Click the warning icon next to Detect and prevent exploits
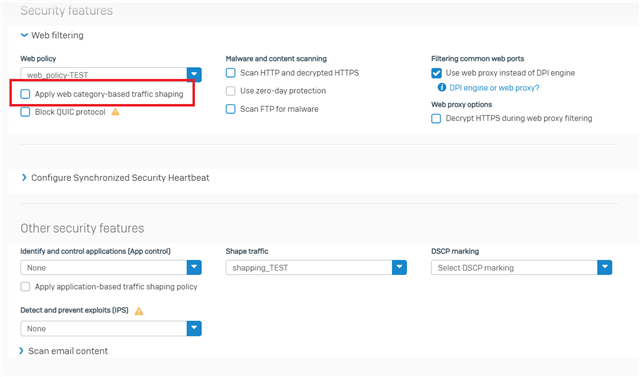 click(x=139, y=311)
